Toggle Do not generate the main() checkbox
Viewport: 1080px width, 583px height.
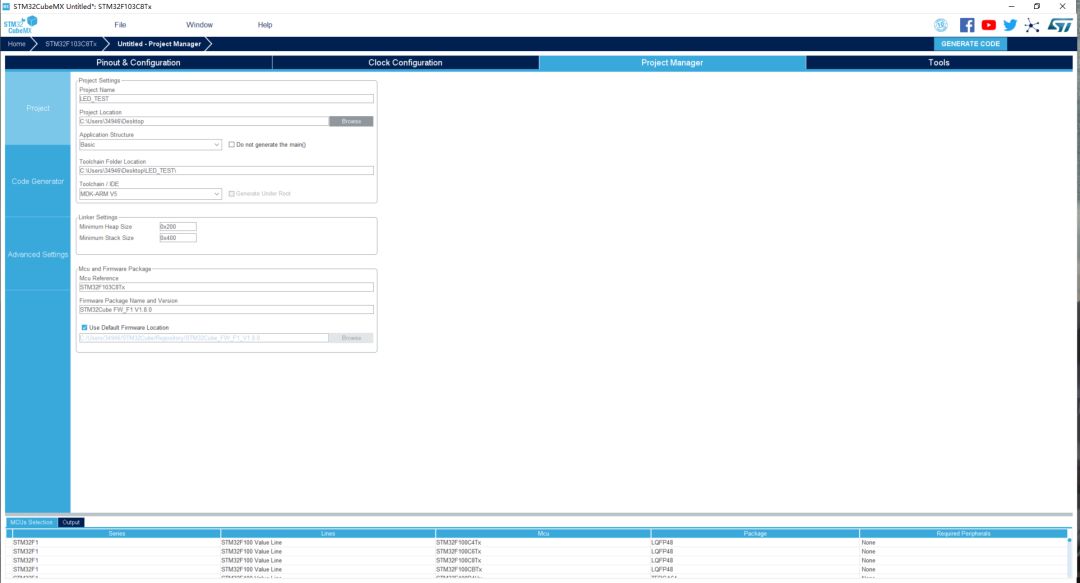(231, 145)
